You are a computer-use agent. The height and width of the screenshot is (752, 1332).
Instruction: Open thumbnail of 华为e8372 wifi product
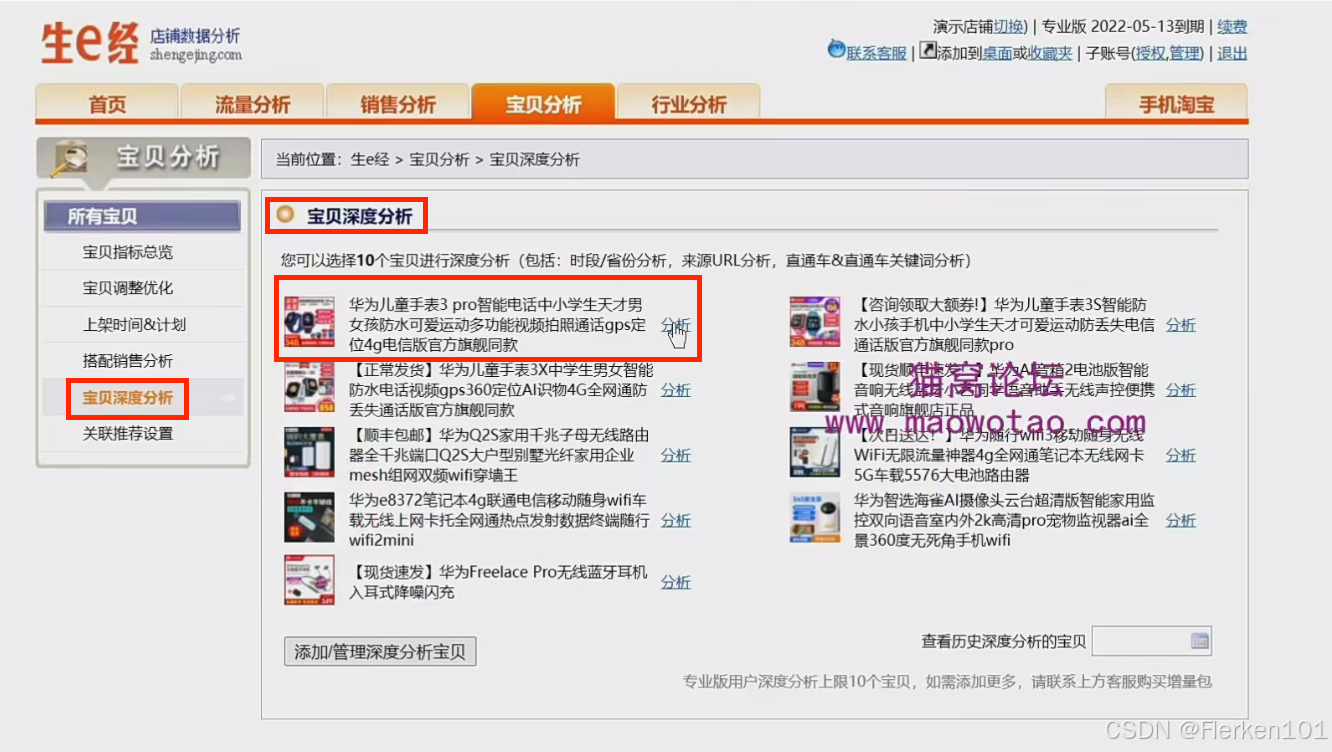pyautogui.click(x=309, y=518)
